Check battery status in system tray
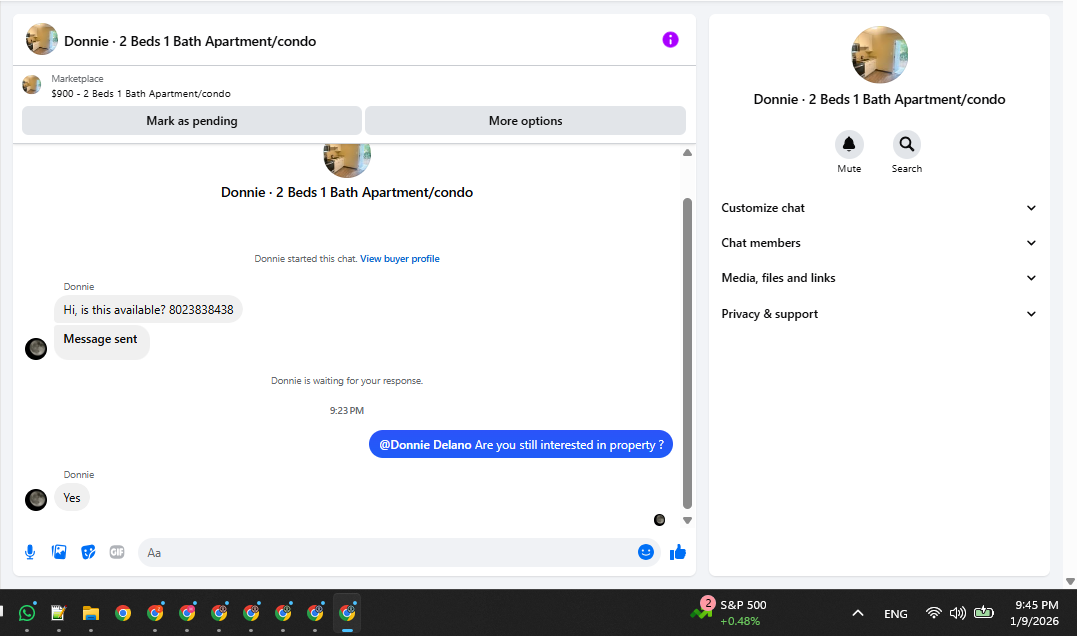This screenshot has height=636, width=1077. point(984,612)
